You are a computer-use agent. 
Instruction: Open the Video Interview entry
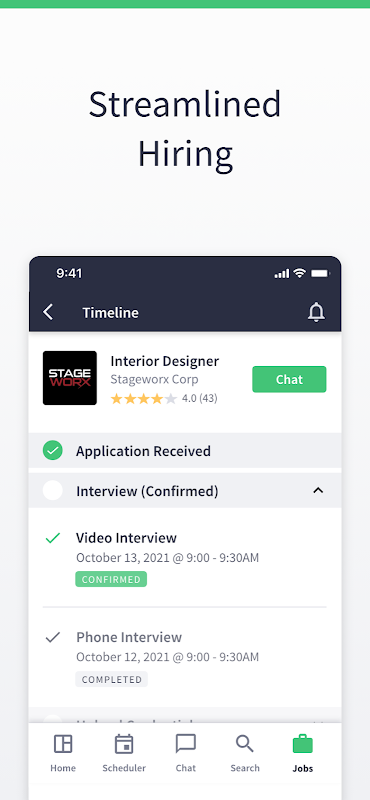(184, 558)
